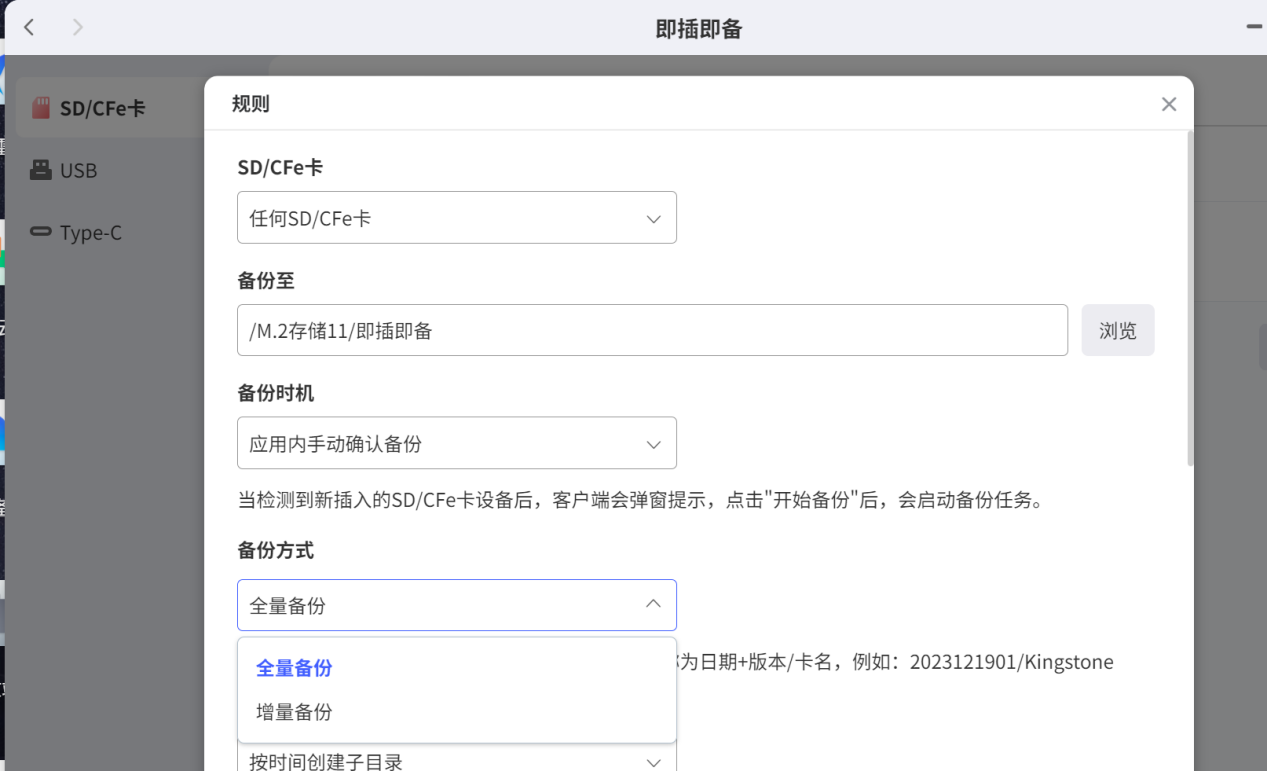Click the 备份至 path input field
This screenshot has width=1267, height=771.
click(x=653, y=330)
